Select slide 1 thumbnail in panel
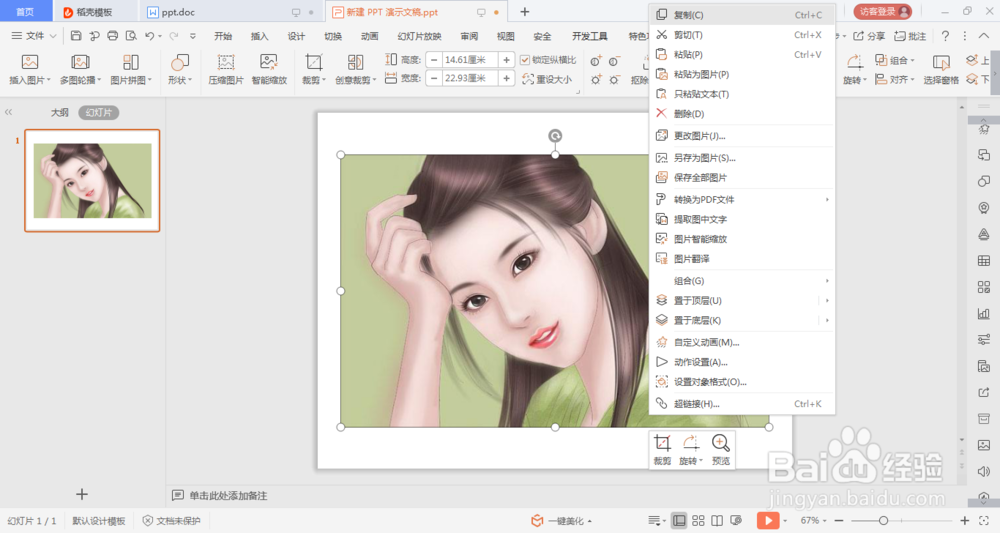 click(92, 180)
